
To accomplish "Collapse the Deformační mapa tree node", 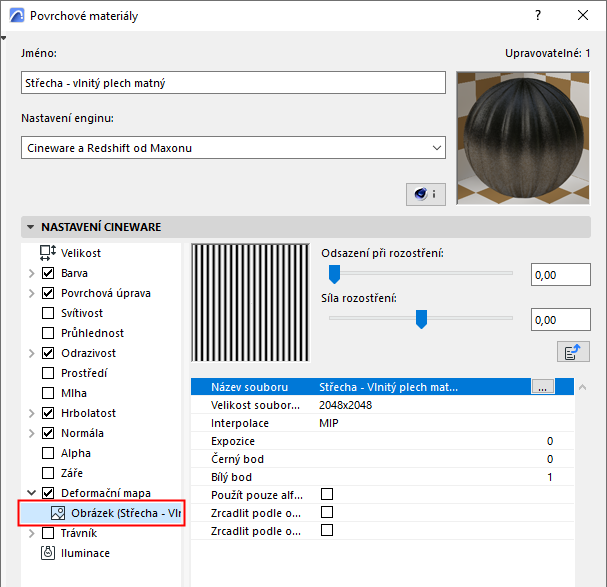I will pos(31,493).
